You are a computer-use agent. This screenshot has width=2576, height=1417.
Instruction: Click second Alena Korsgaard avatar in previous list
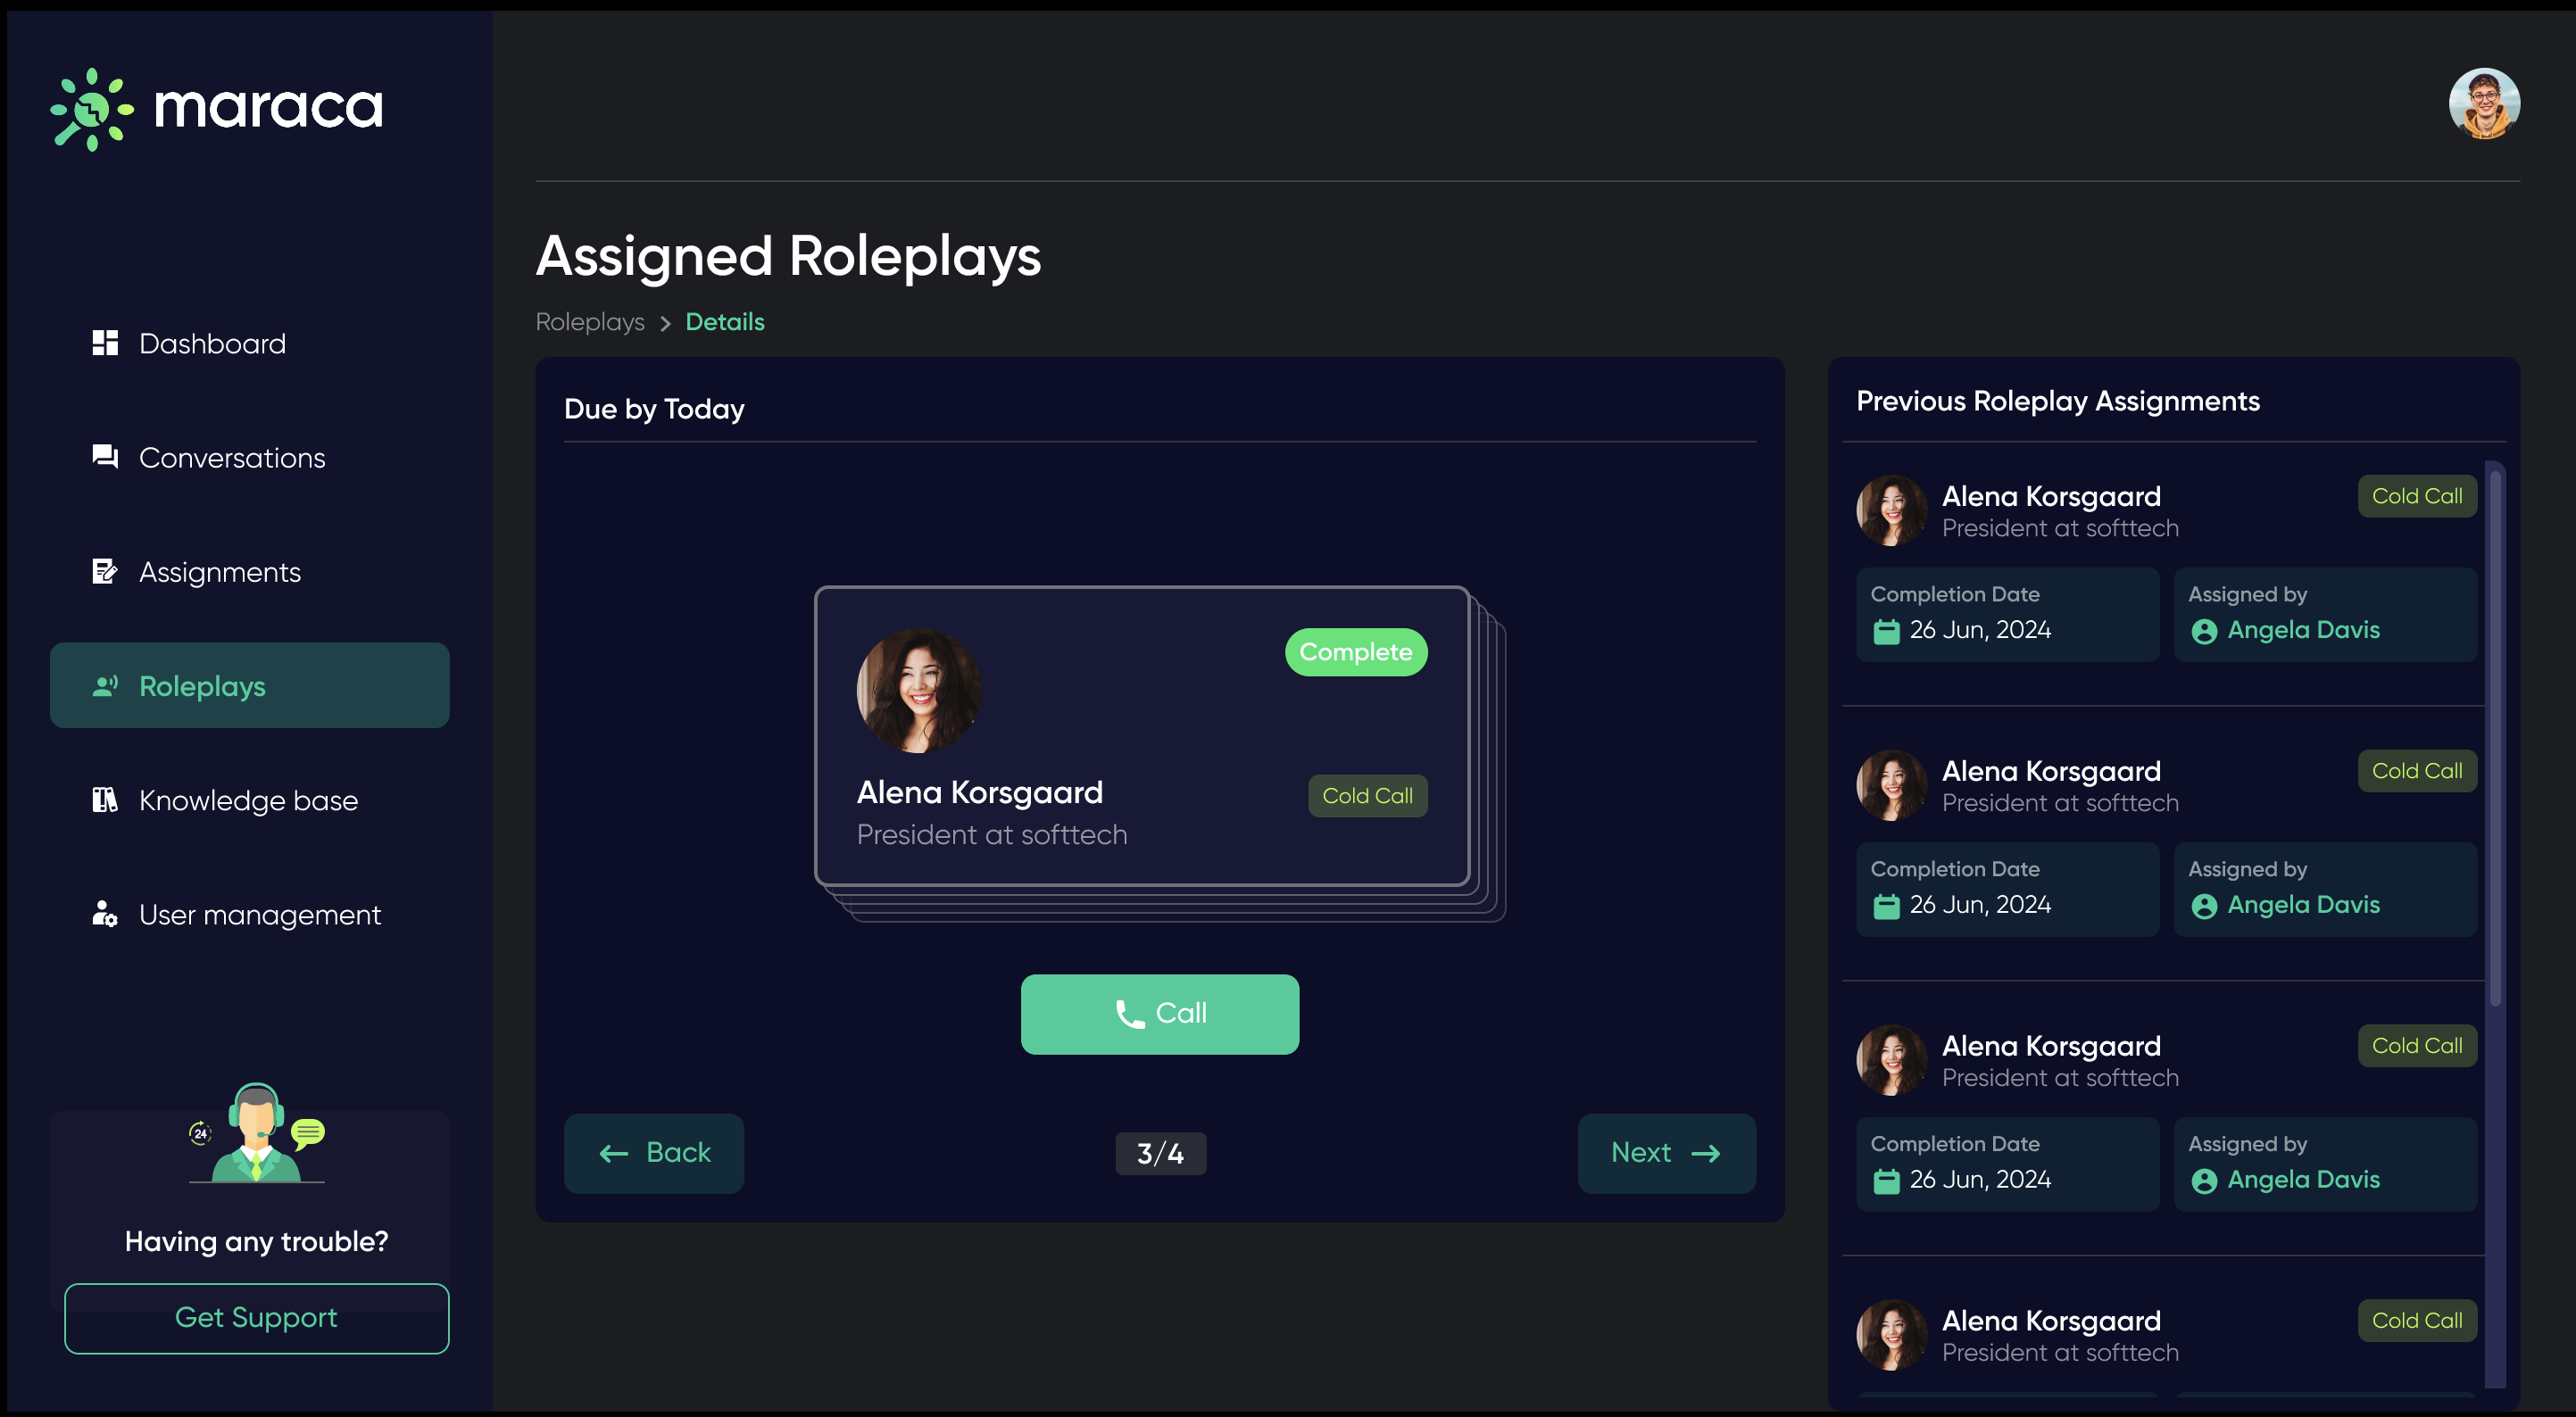1892,785
